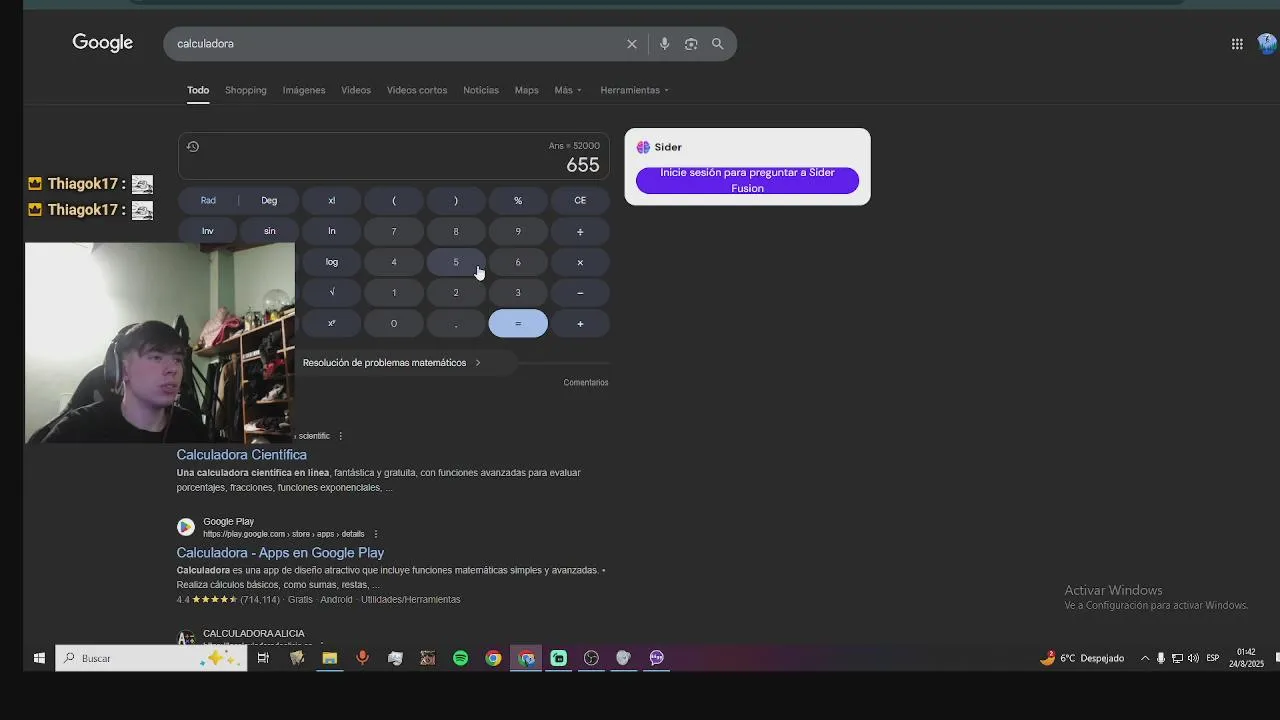This screenshot has height=720, width=1280.
Task: Open three-dot menu for Google Play result
Action: pyautogui.click(x=376, y=534)
